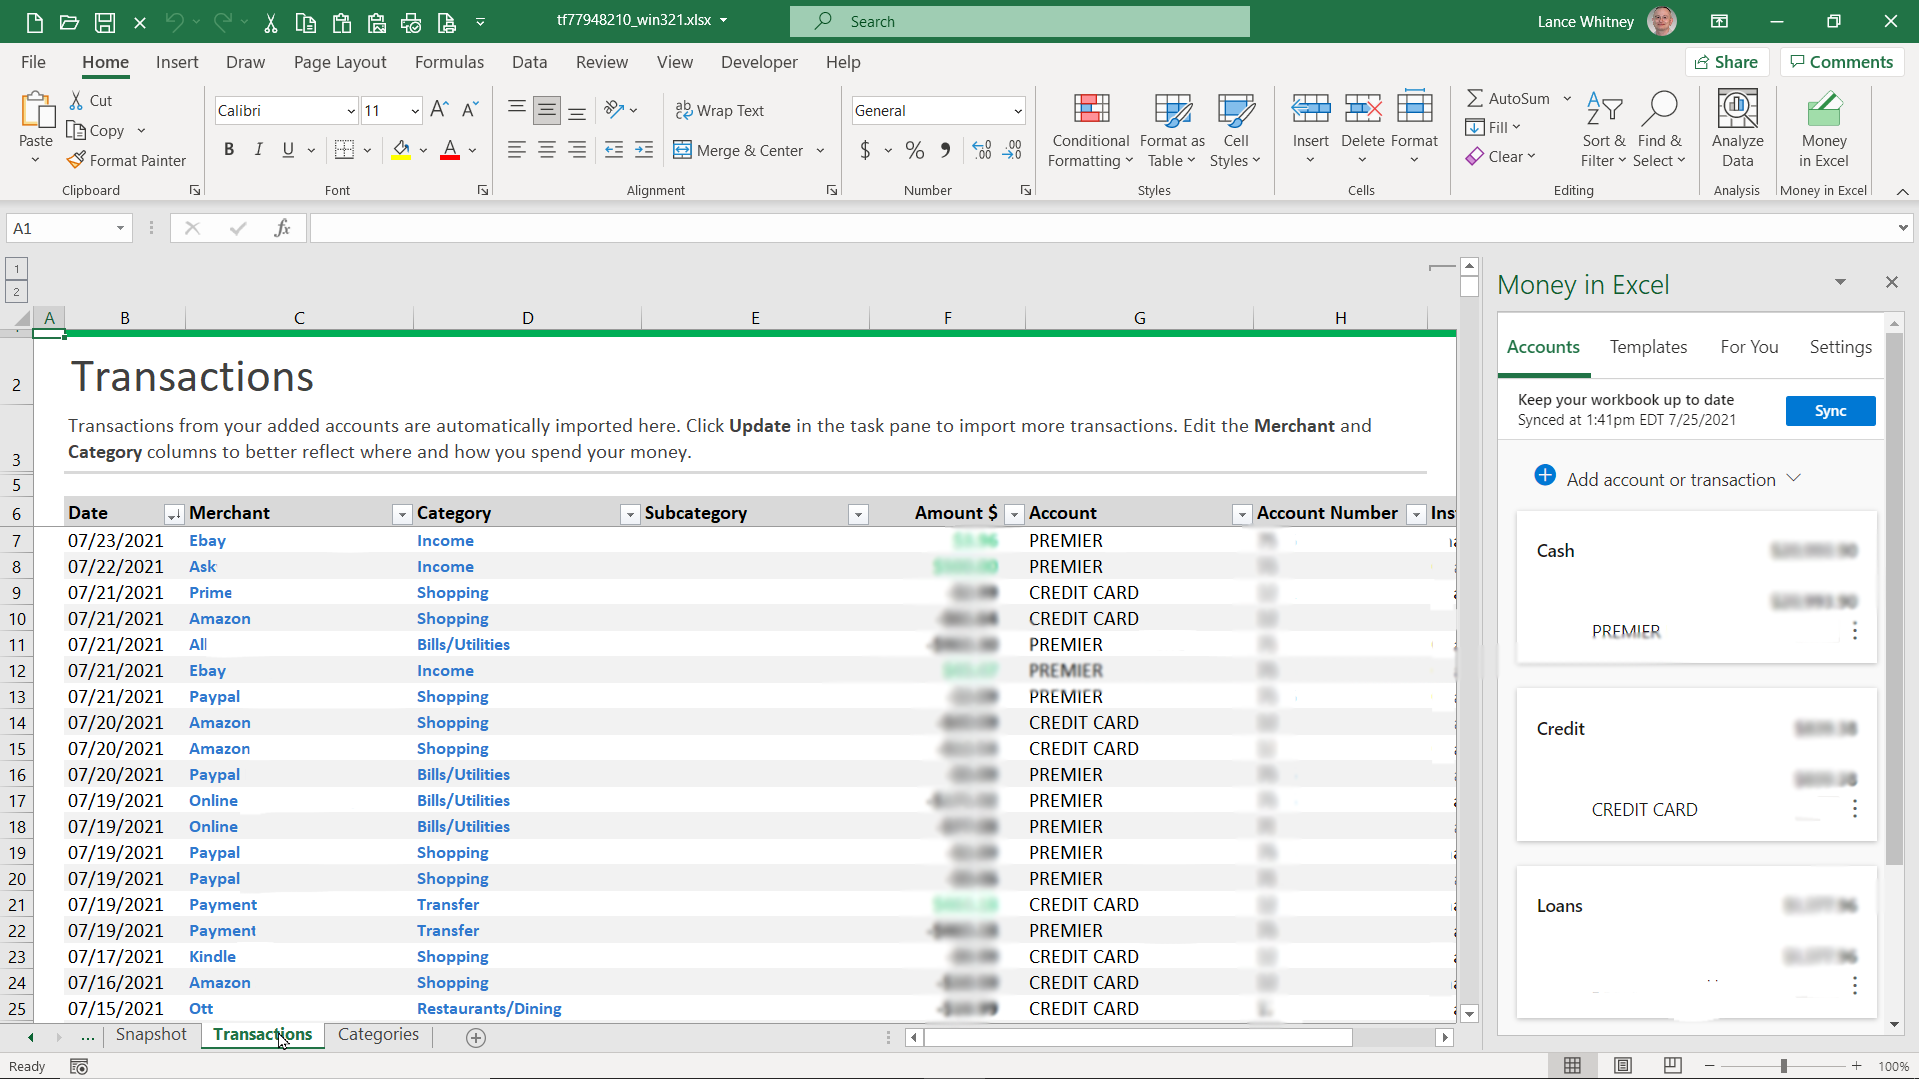The height and width of the screenshot is (1079, 1919).
Task: Toggle Underline formatting
Action: point(288,150)
